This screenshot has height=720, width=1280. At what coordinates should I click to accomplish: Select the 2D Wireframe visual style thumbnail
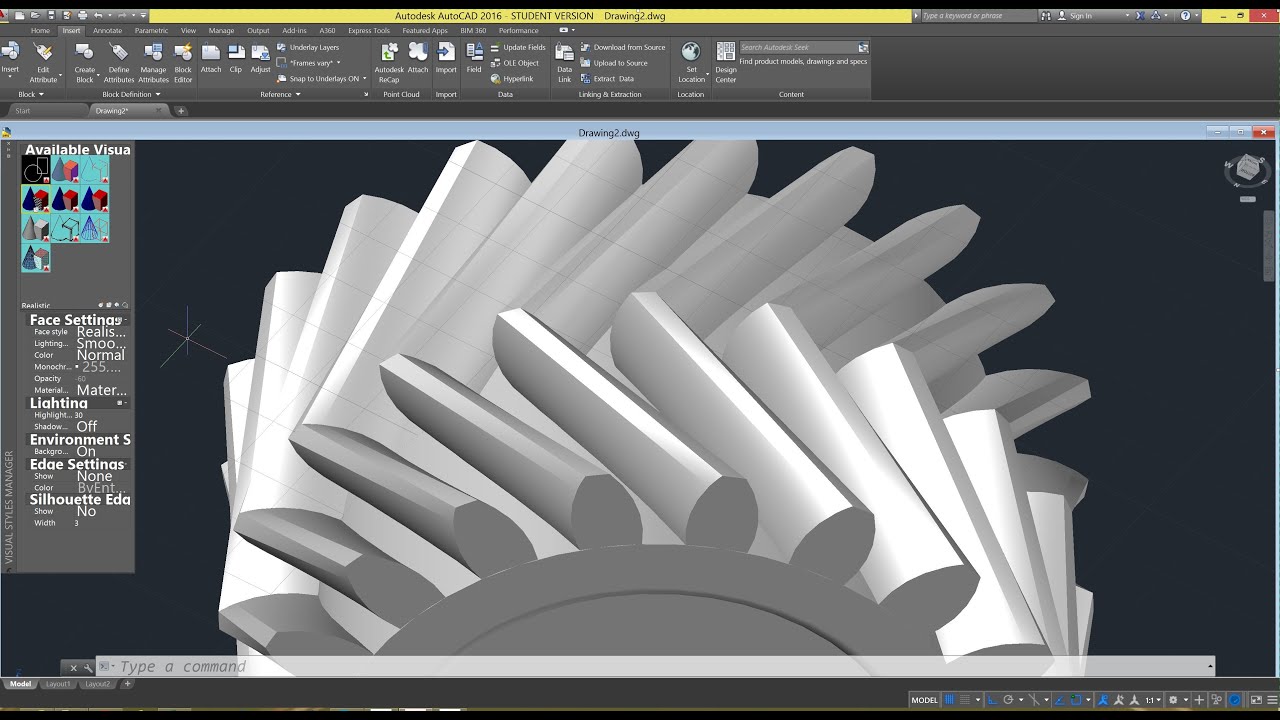tap(35, 170)
